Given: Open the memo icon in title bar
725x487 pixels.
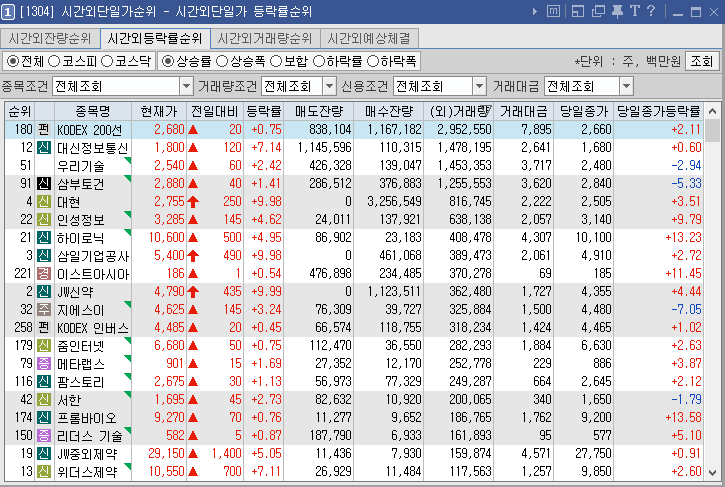Looking at the screenshot, I should pyautogui.click(x=553, y=11).
